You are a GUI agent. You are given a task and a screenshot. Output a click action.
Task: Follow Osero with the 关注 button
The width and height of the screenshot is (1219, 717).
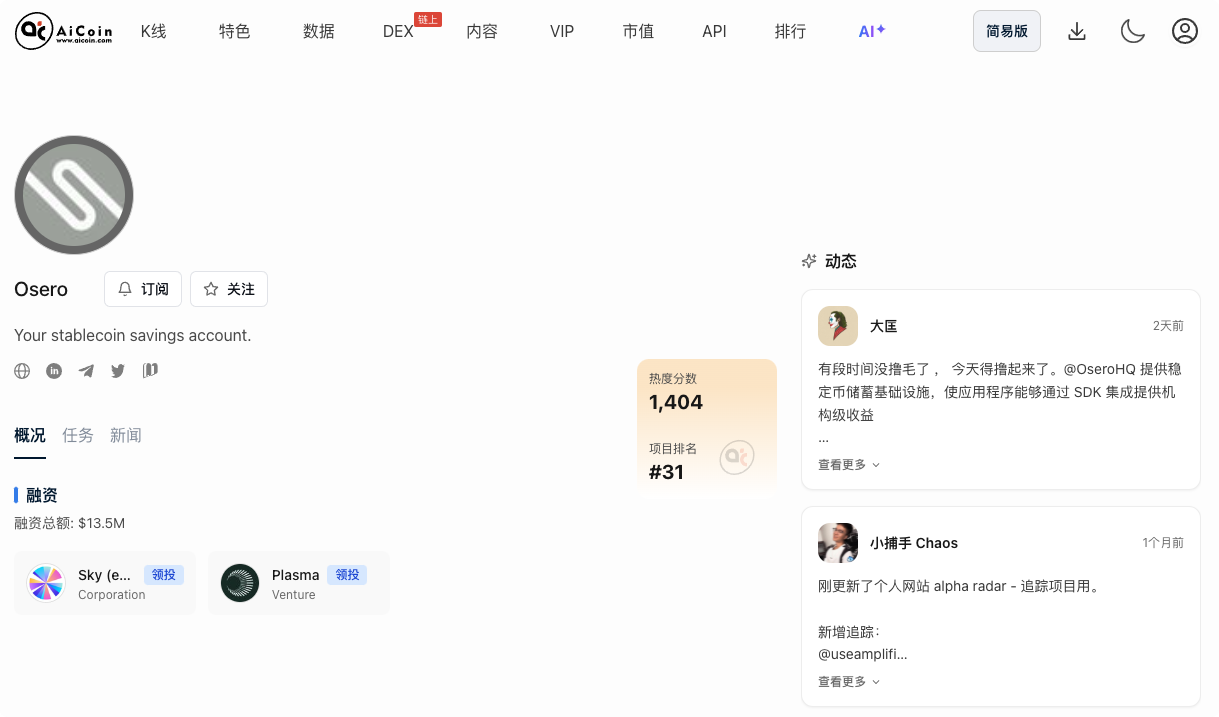tap(229, 289)
